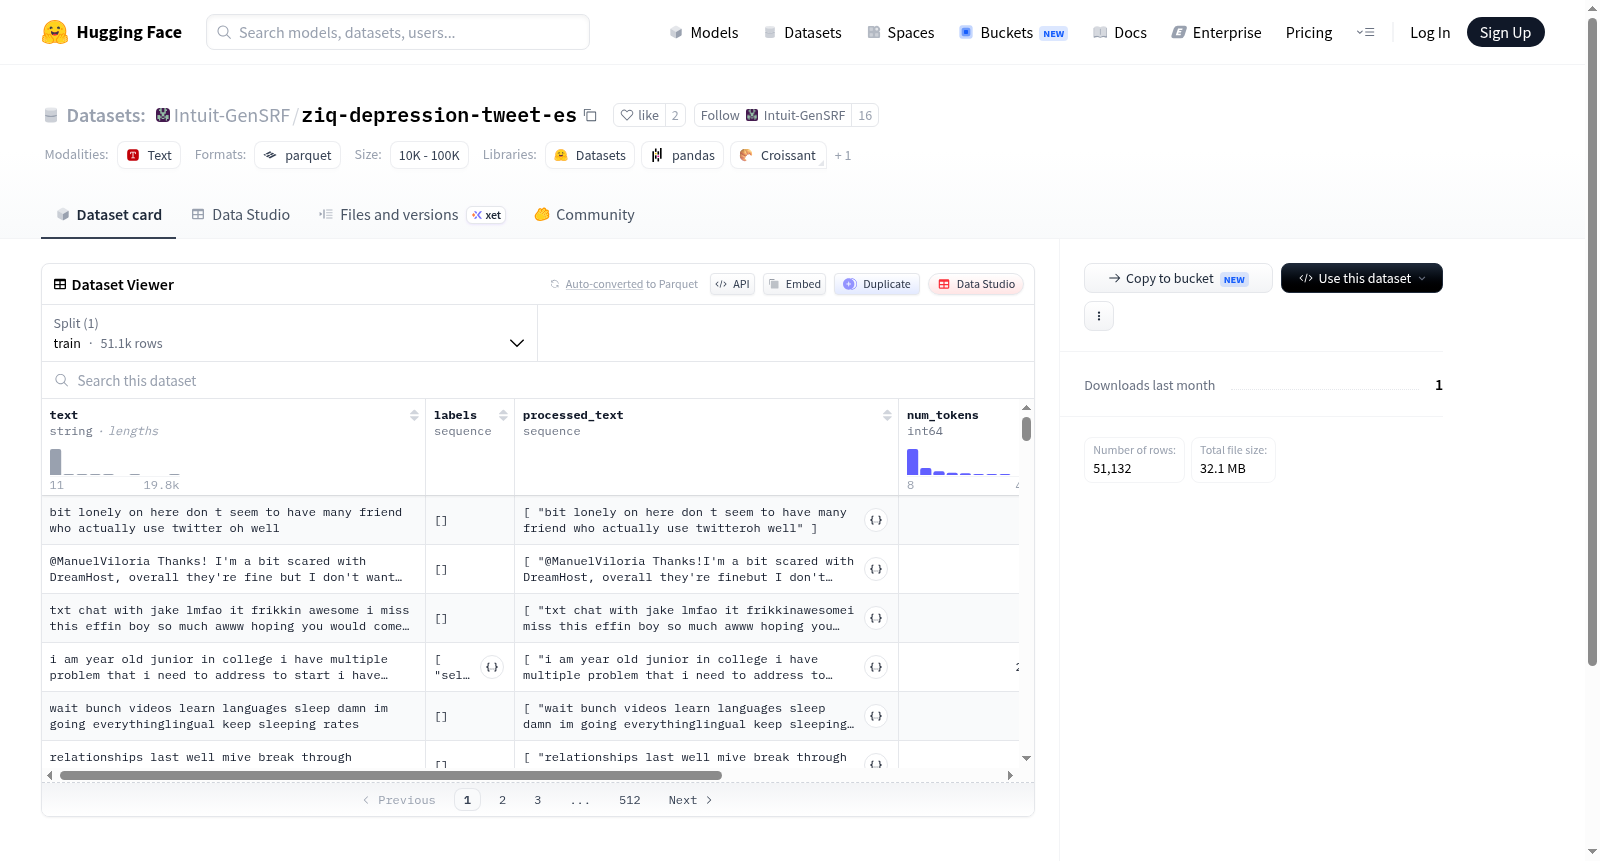Click the text length histogram bar

coord(56,462)
